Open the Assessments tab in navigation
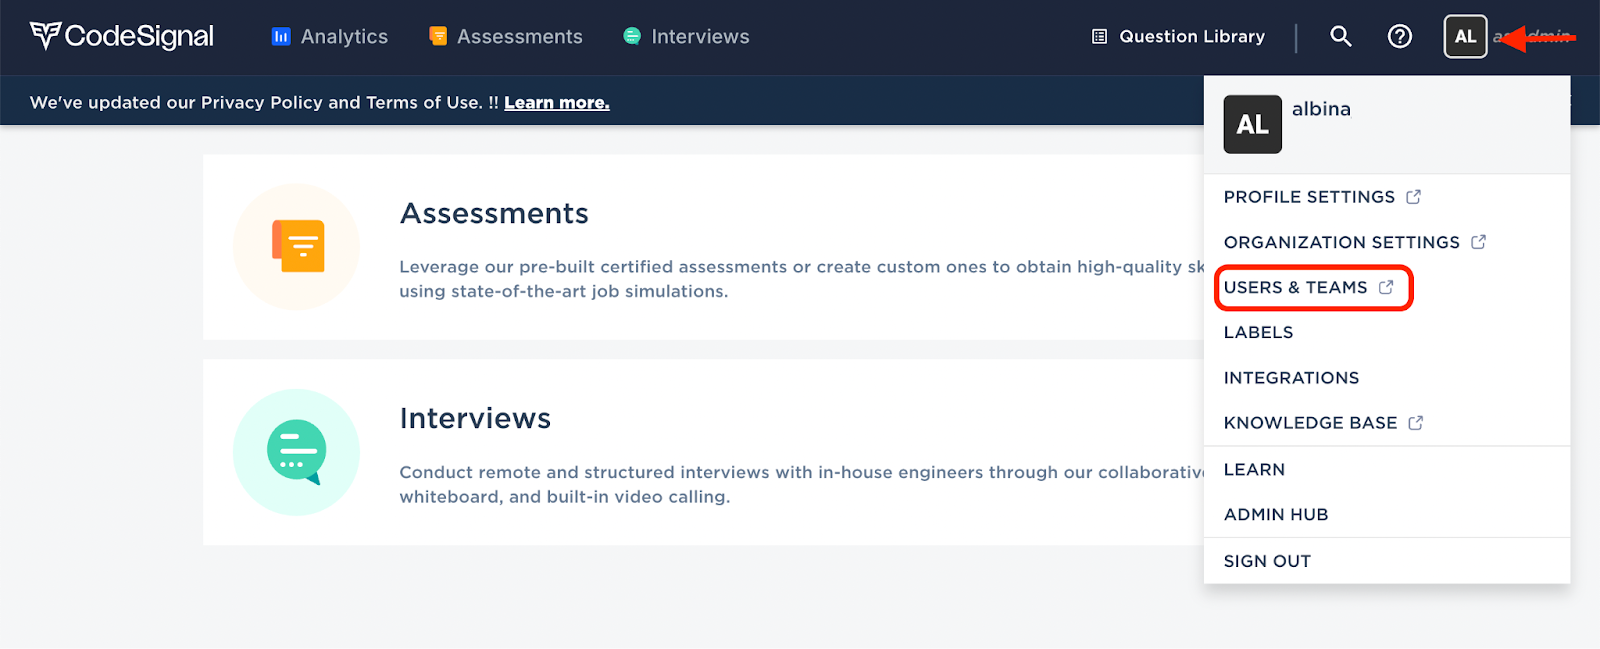This screenshot has width=1600, height=649. pyautogui.click(x=506, y=36)
